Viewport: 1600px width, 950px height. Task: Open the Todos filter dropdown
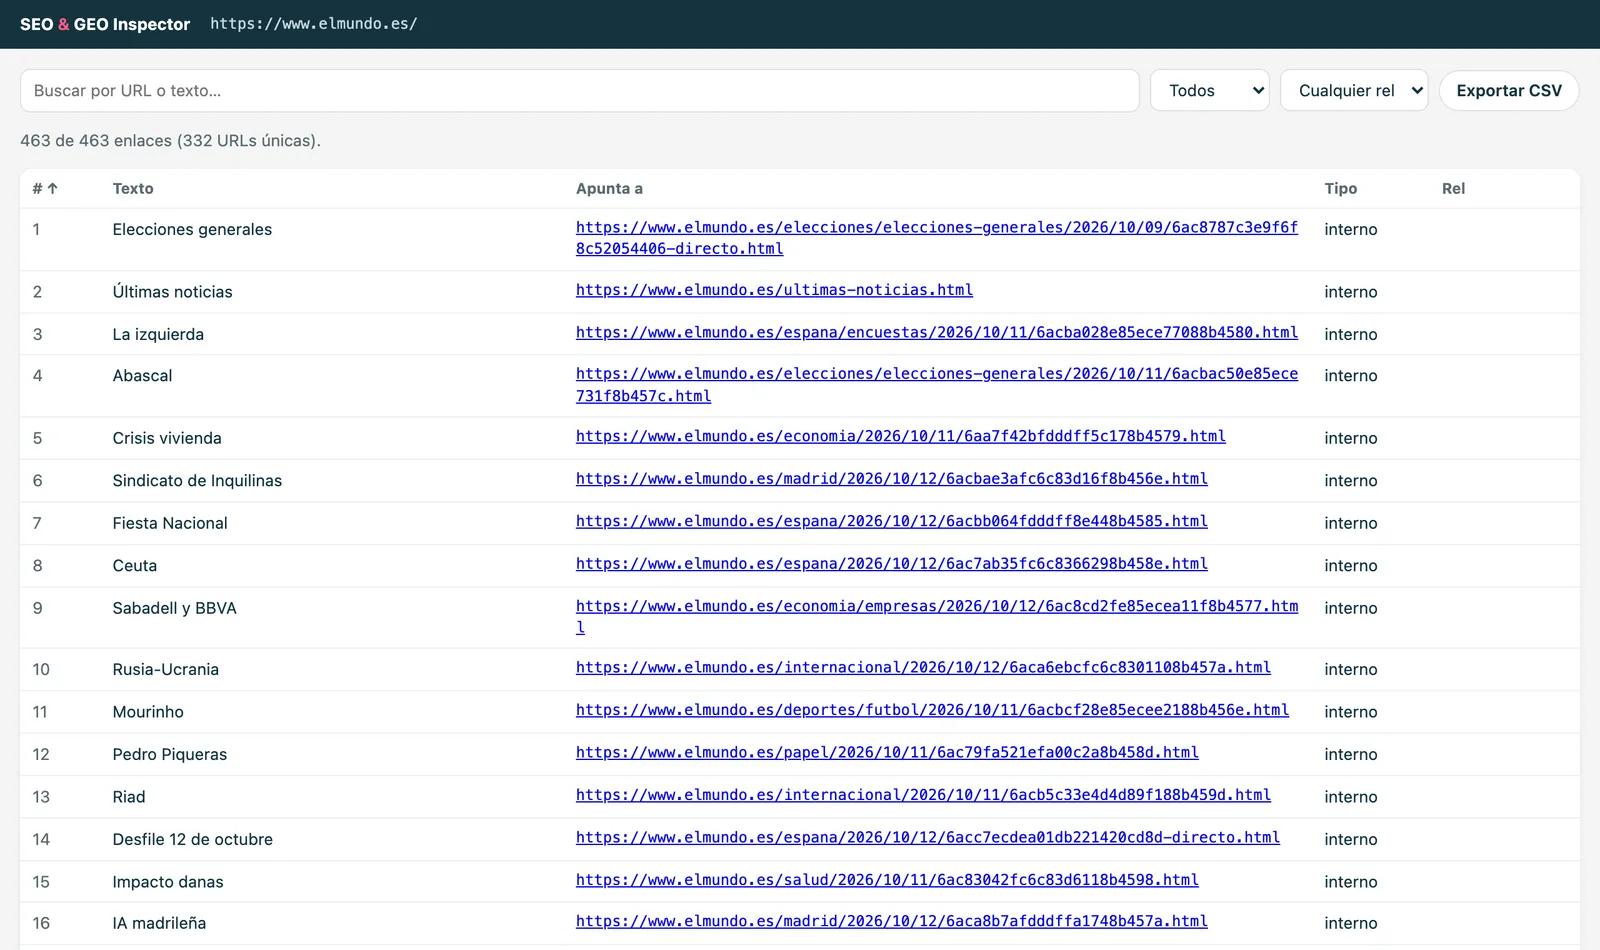point(1209,90)
